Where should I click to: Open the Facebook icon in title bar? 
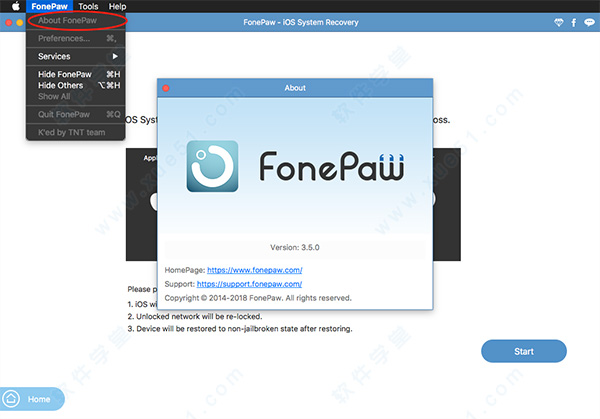[x=574, y=23]
